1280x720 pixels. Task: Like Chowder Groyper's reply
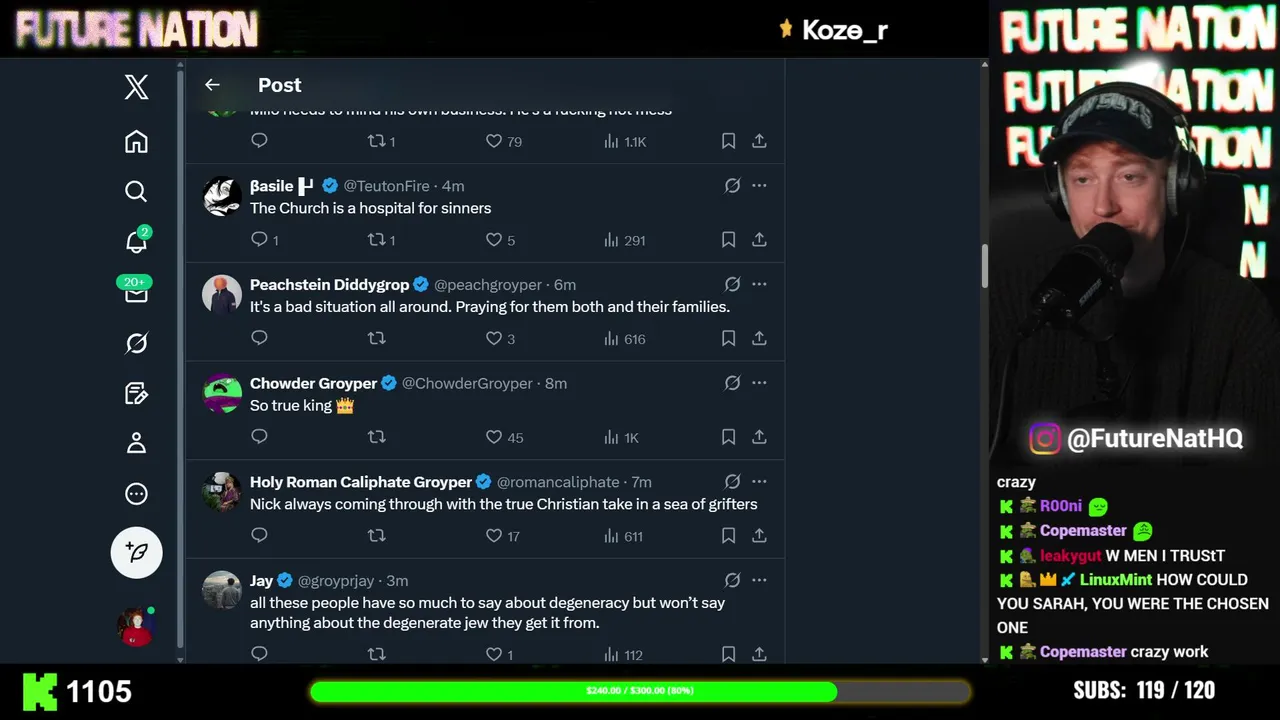coord(494,437)
